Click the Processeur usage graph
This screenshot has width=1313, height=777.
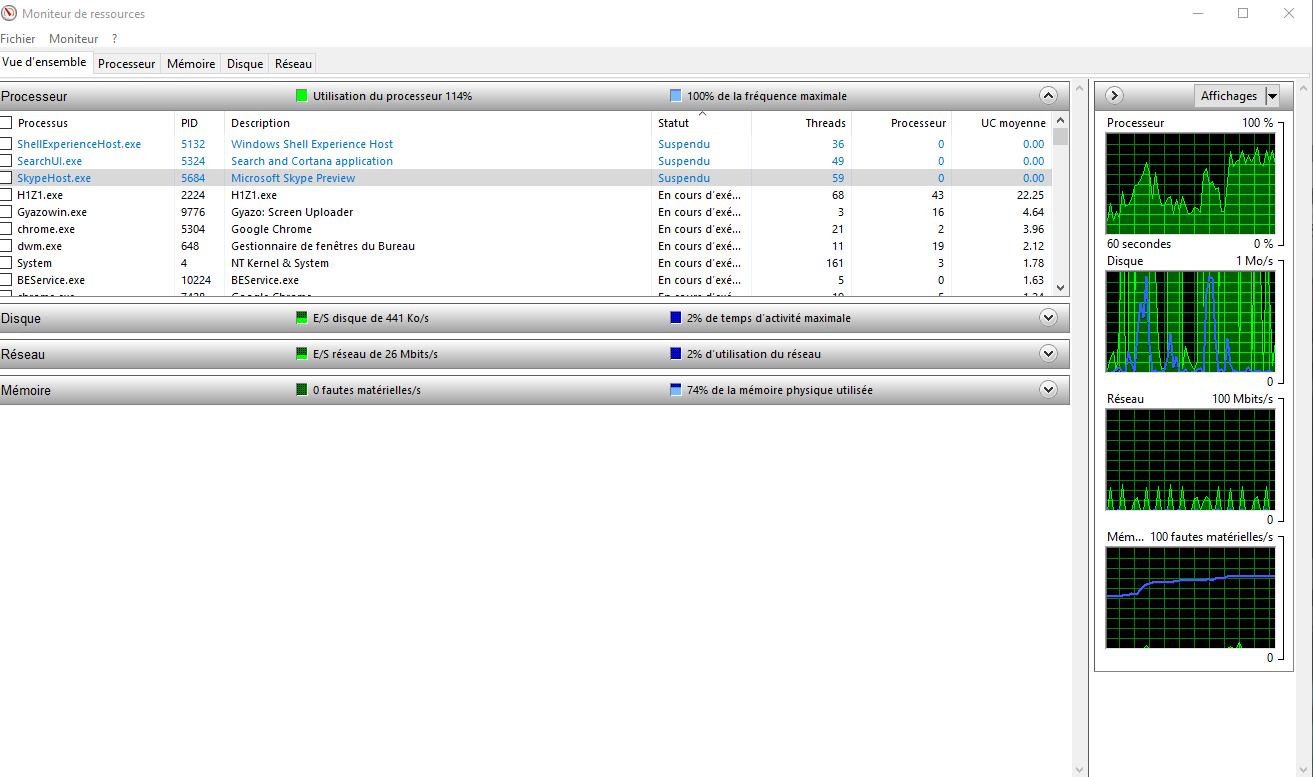[1190, 183]
